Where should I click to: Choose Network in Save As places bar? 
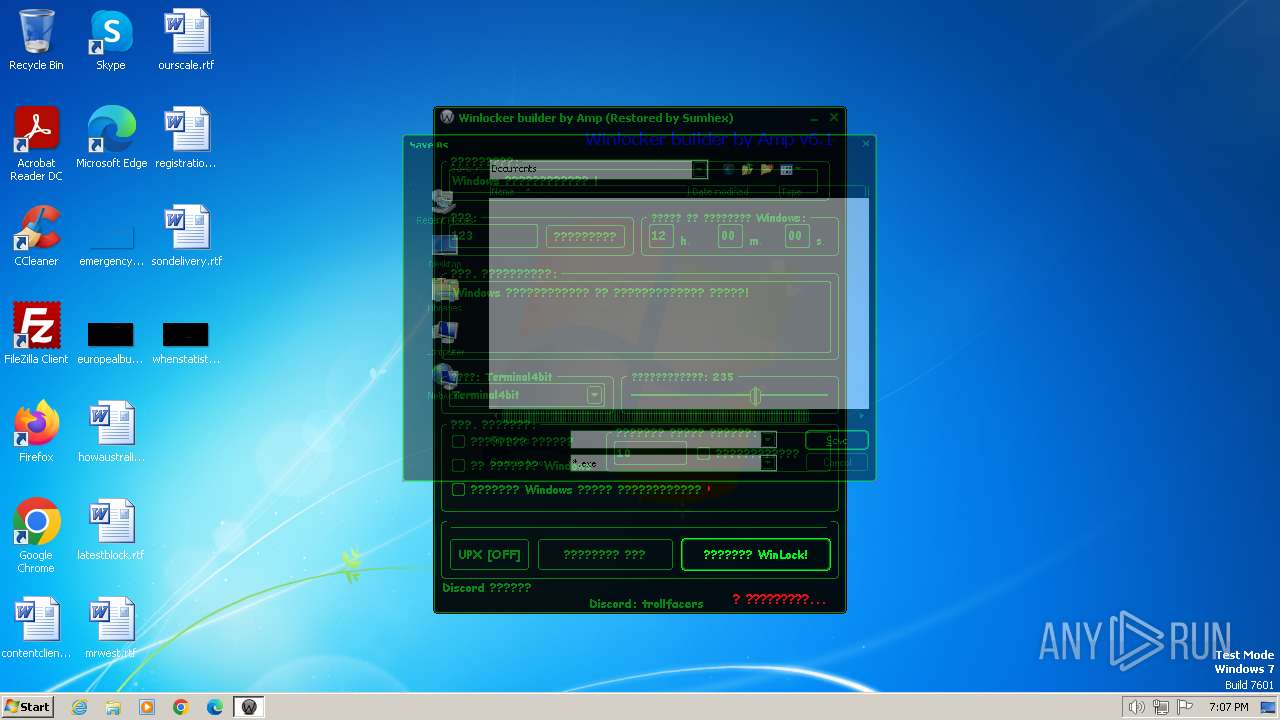pyautogui.click(x=445, y=382)
